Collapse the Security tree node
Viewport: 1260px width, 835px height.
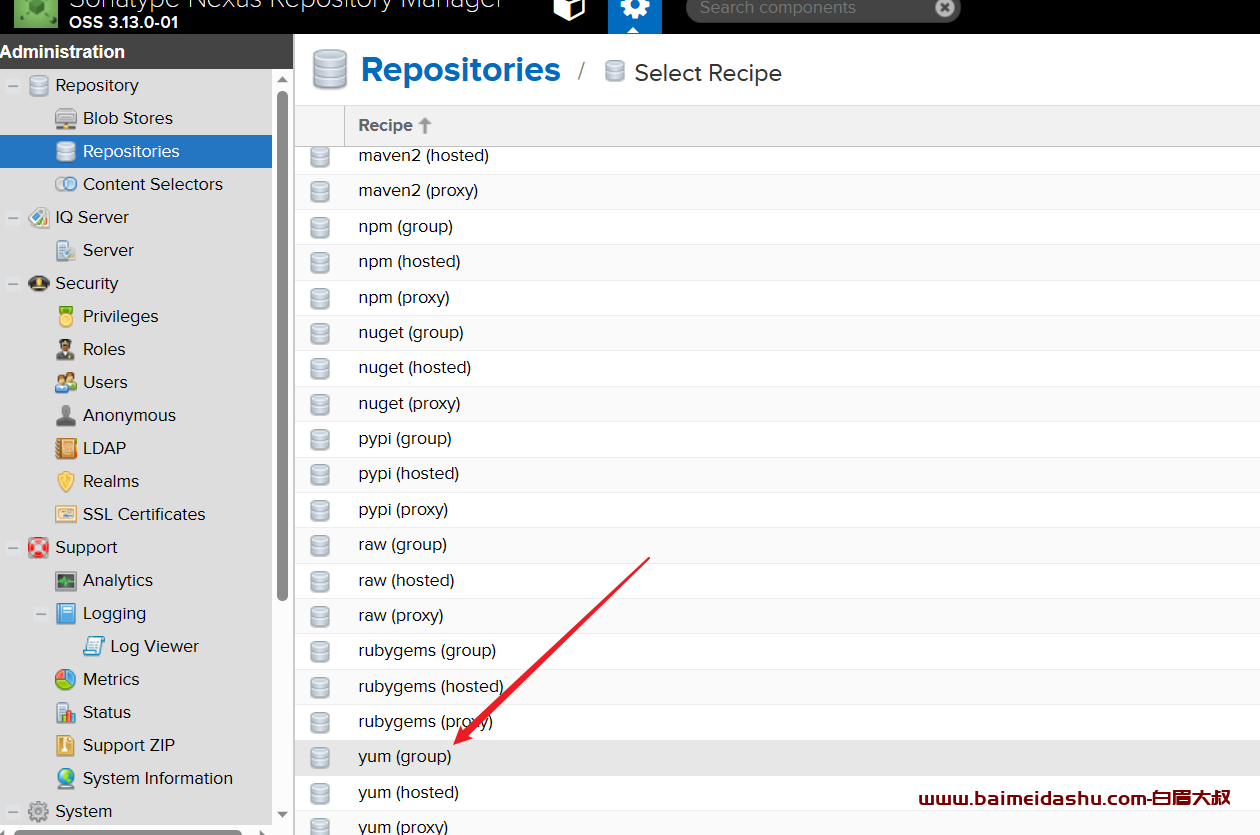(x=13, y=284)
